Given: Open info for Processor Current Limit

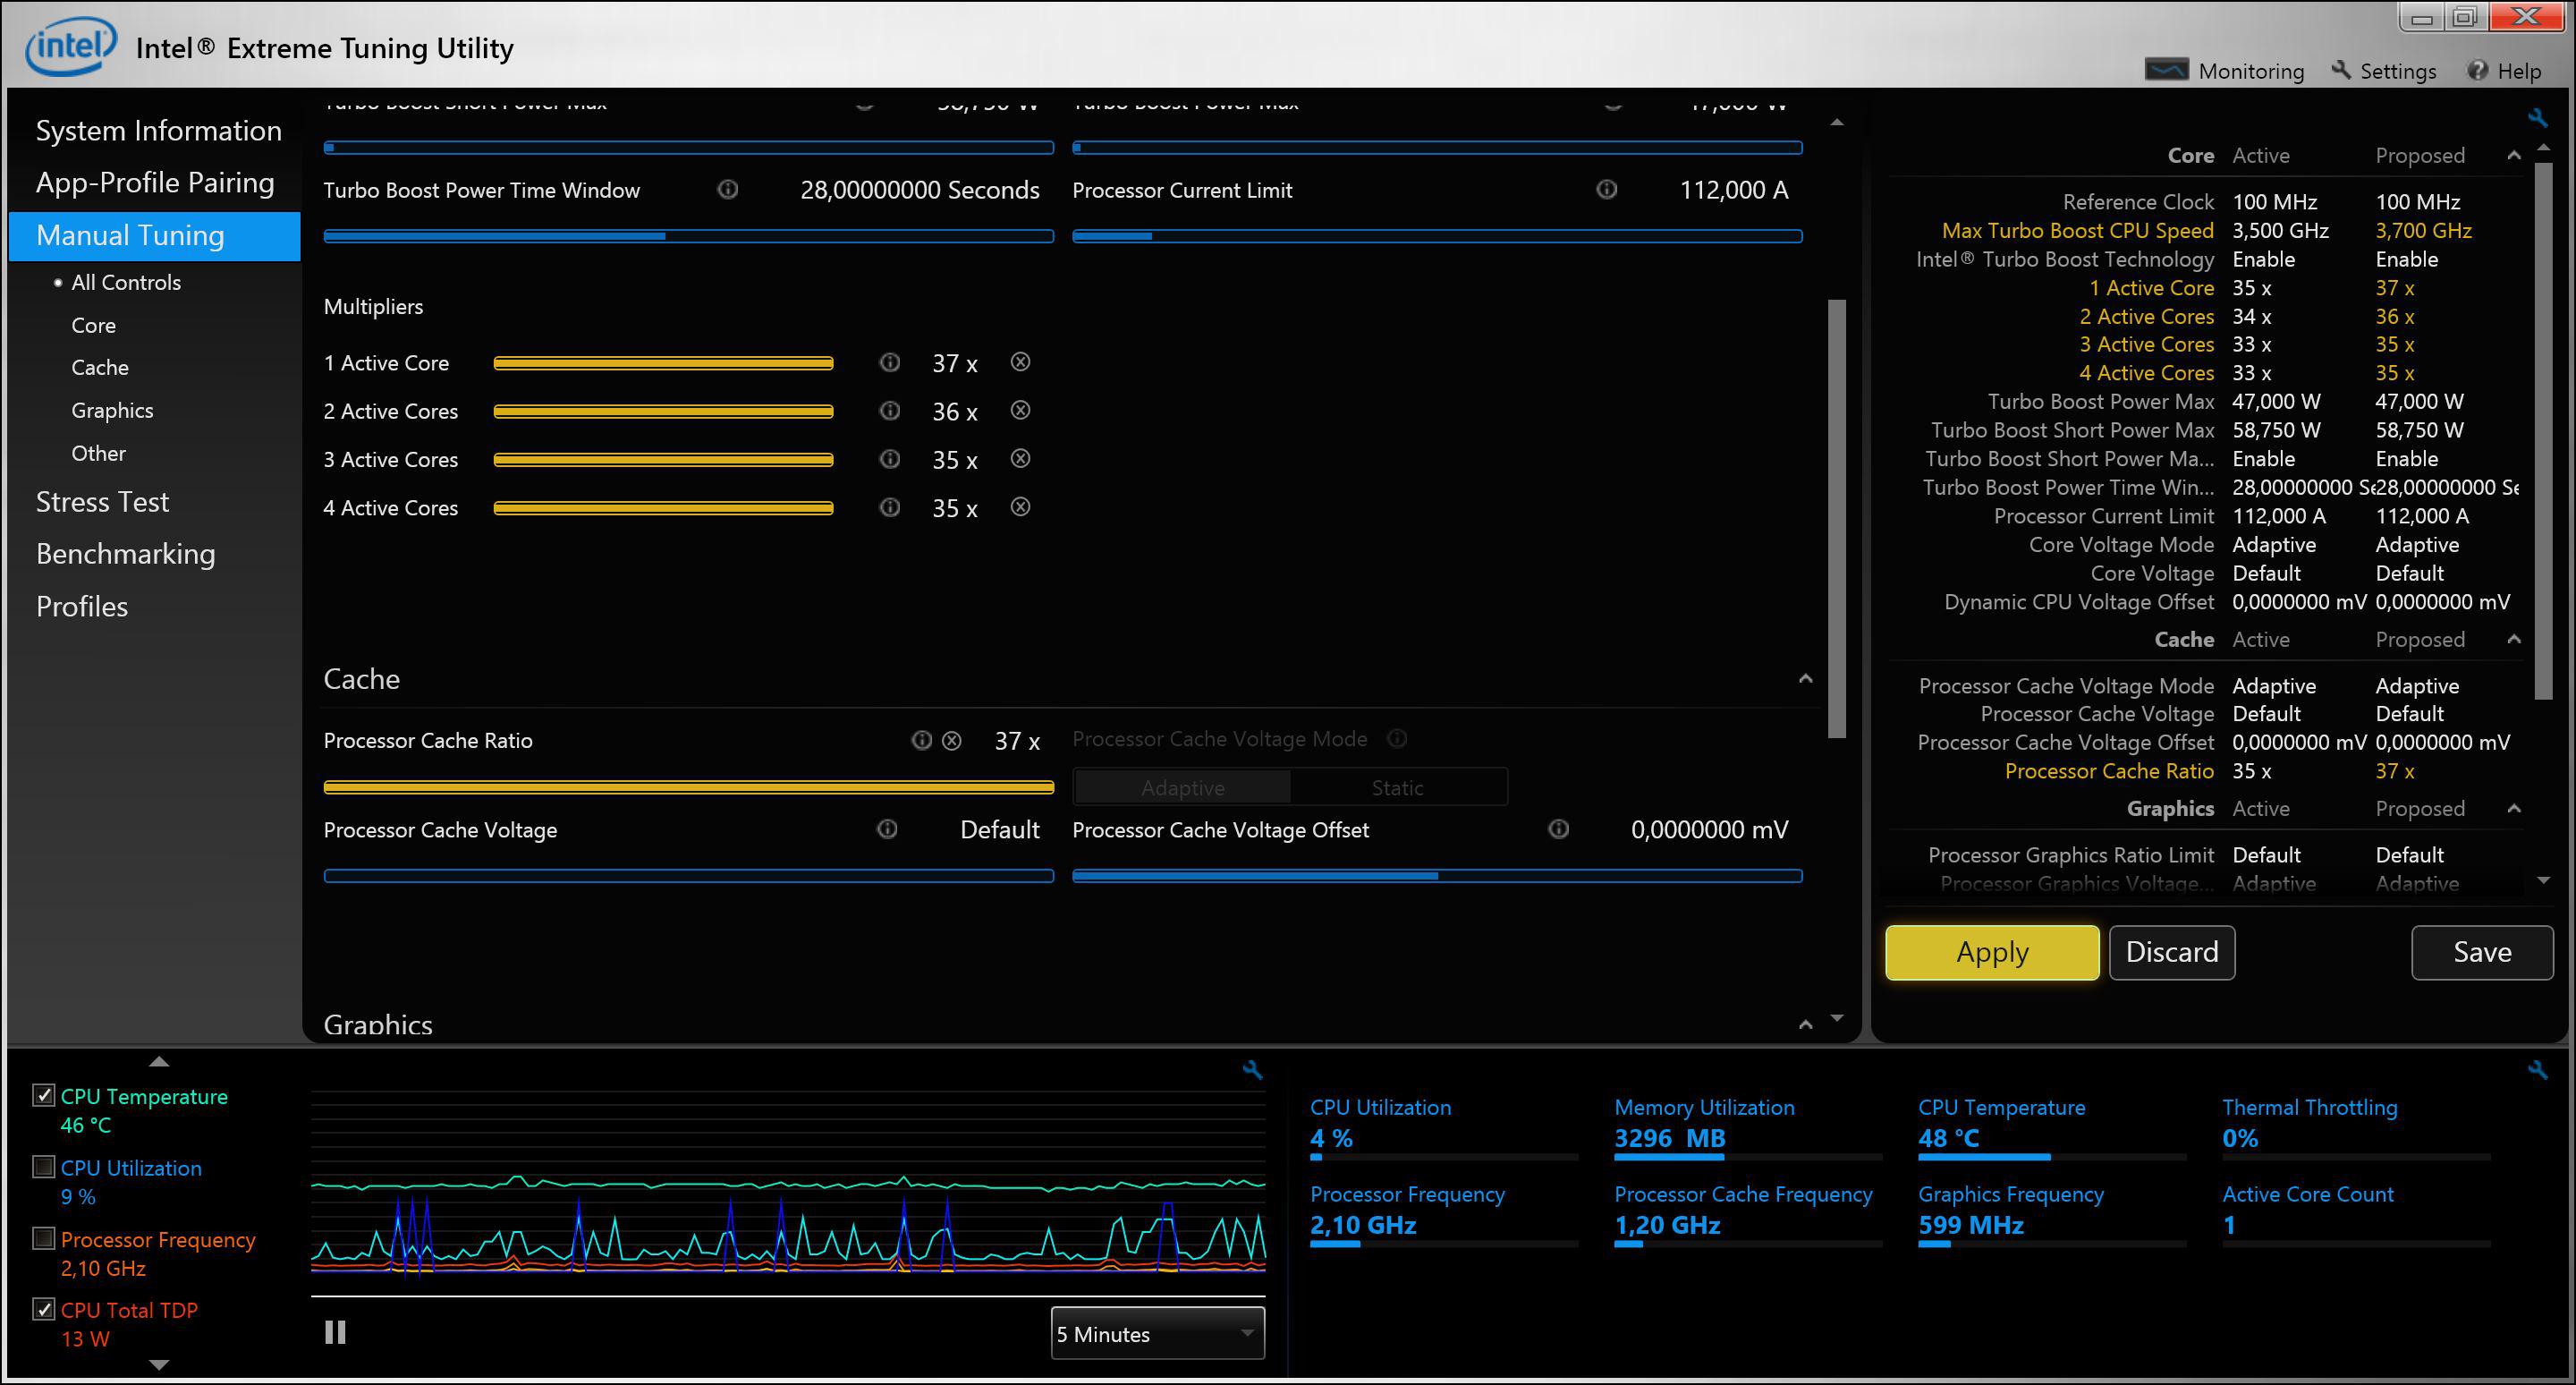Looking at the screenshot, I should coord(1606,189).
